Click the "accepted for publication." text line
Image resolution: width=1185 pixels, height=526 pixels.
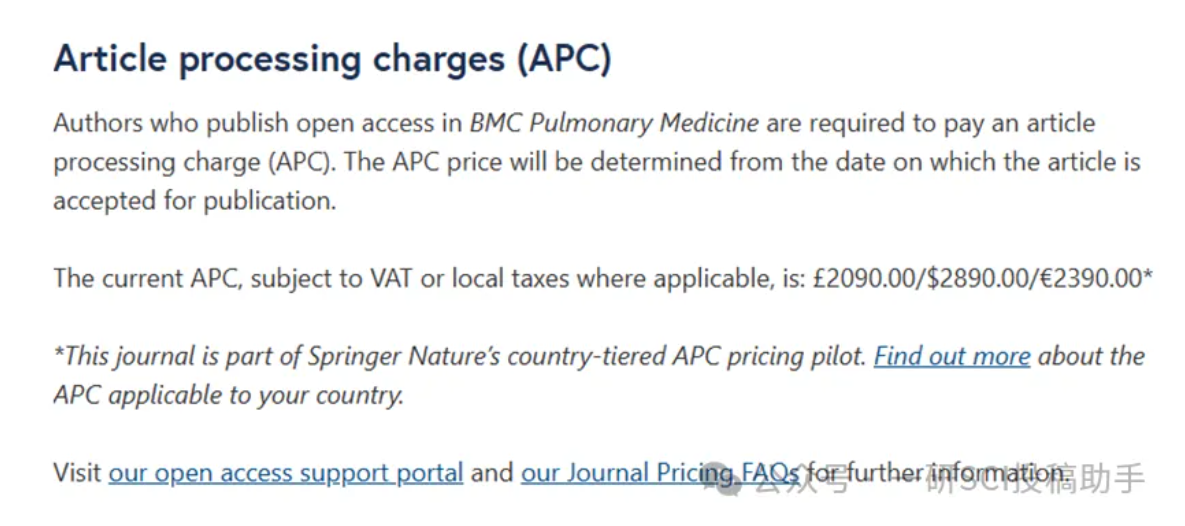(x=194, y=202)
